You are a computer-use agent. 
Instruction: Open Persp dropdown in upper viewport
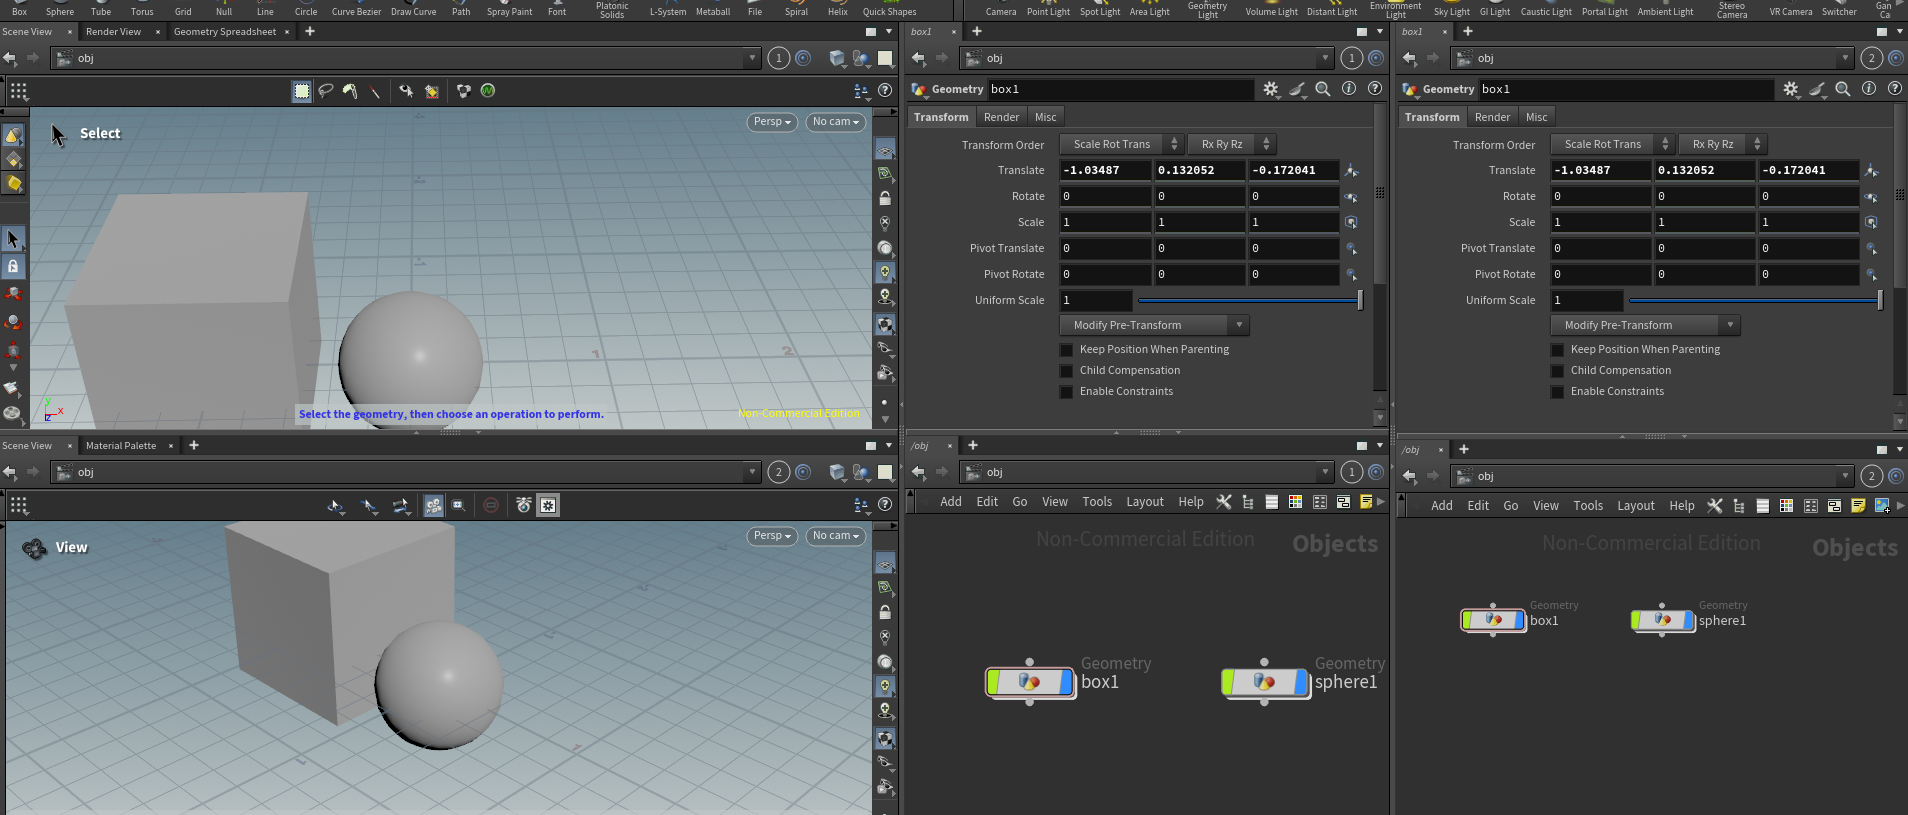(772, 122)
